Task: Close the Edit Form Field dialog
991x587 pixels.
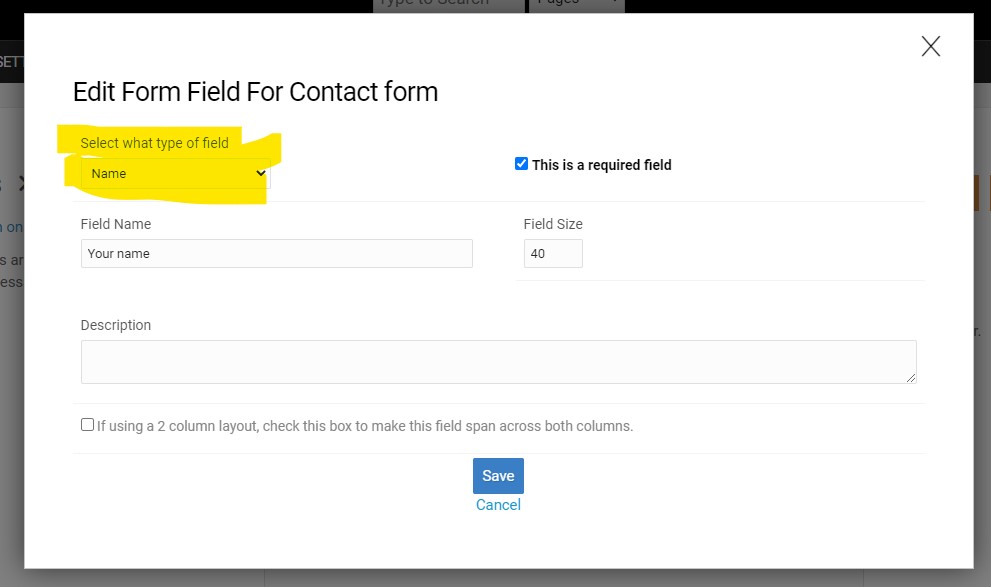Action: click(930, 46)
